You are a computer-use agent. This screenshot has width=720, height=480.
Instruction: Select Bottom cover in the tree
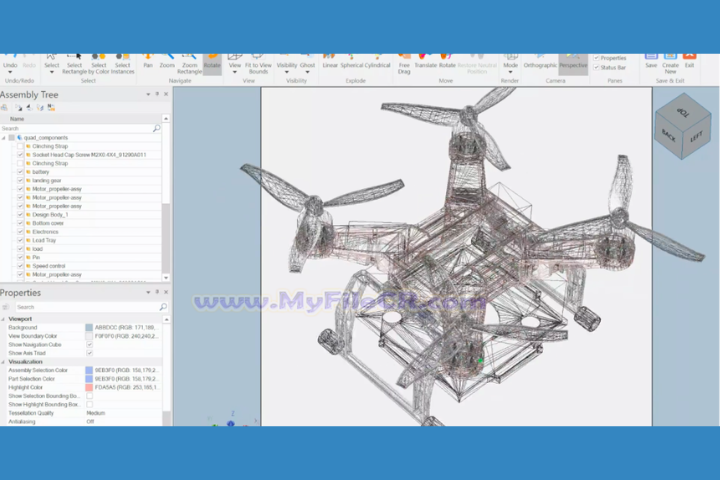(x=48, y=223)
